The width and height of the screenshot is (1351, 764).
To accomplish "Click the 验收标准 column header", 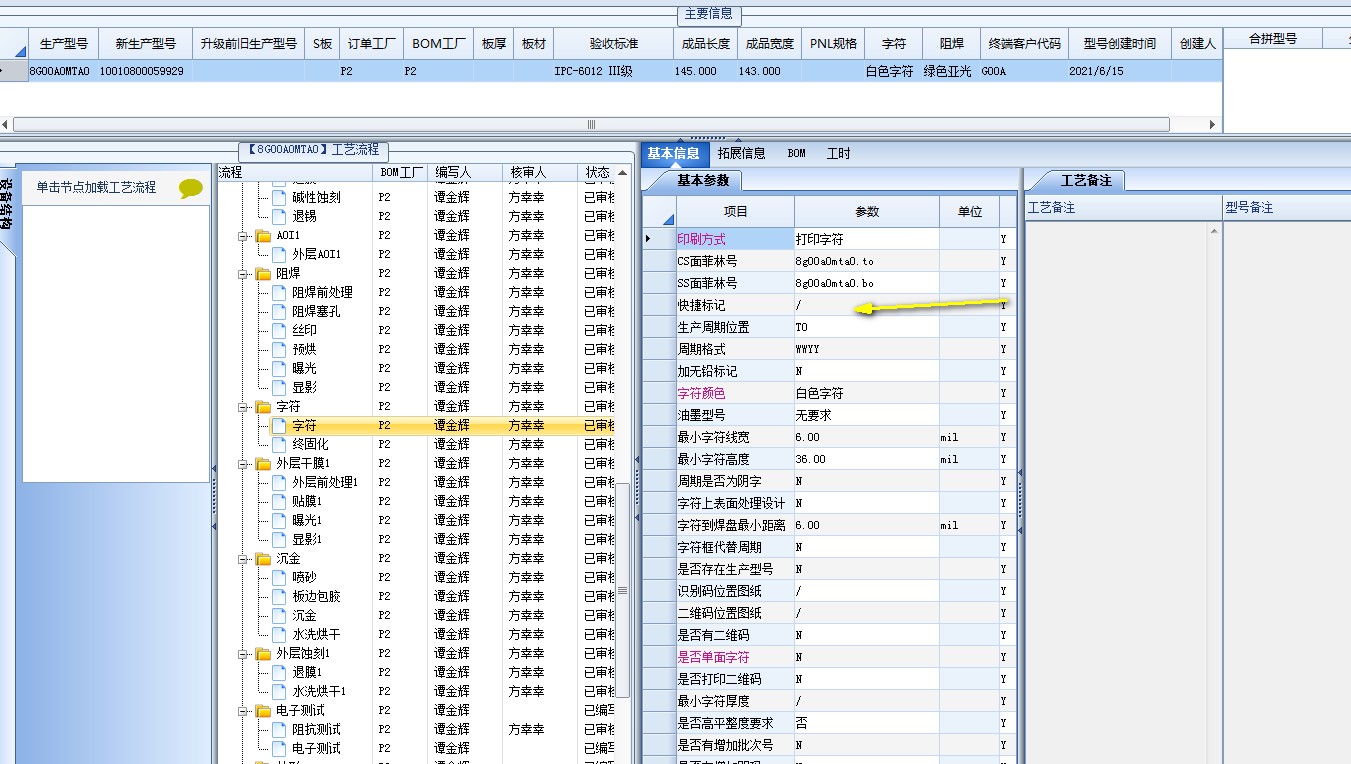I will pos(614,44).
